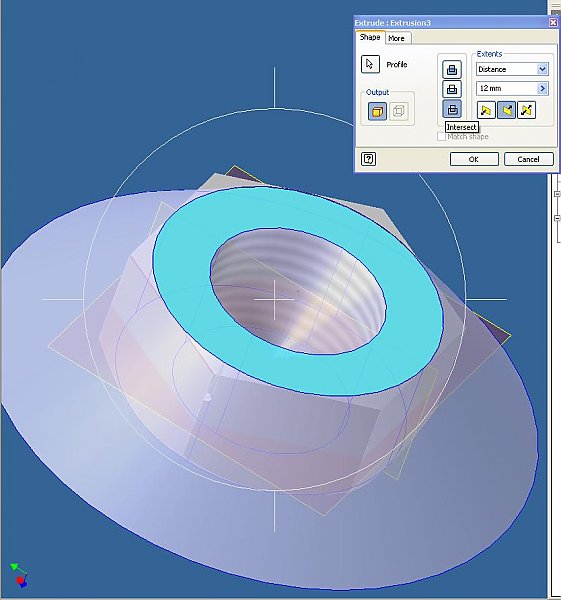Choose the Cut operation button

click(452, 89)
